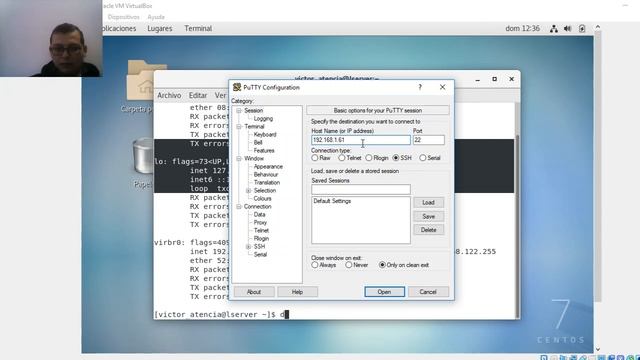
Task: Collapse the Window tree node
Action: point(239,158)
